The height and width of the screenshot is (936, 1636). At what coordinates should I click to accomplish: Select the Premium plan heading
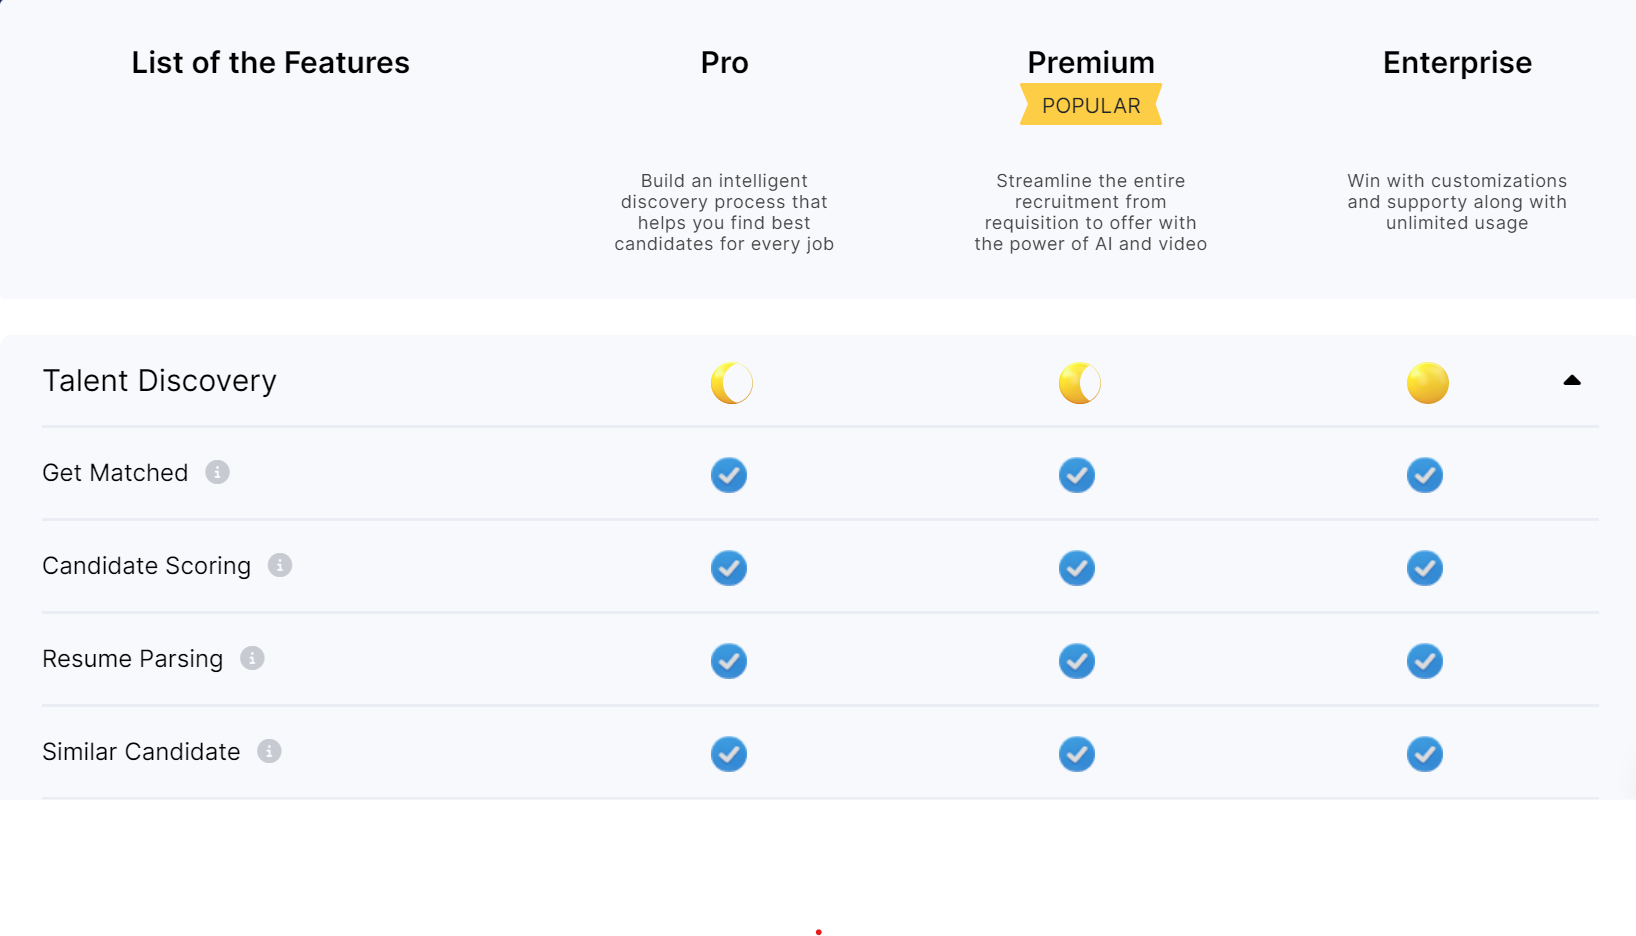coord(1091,63)
